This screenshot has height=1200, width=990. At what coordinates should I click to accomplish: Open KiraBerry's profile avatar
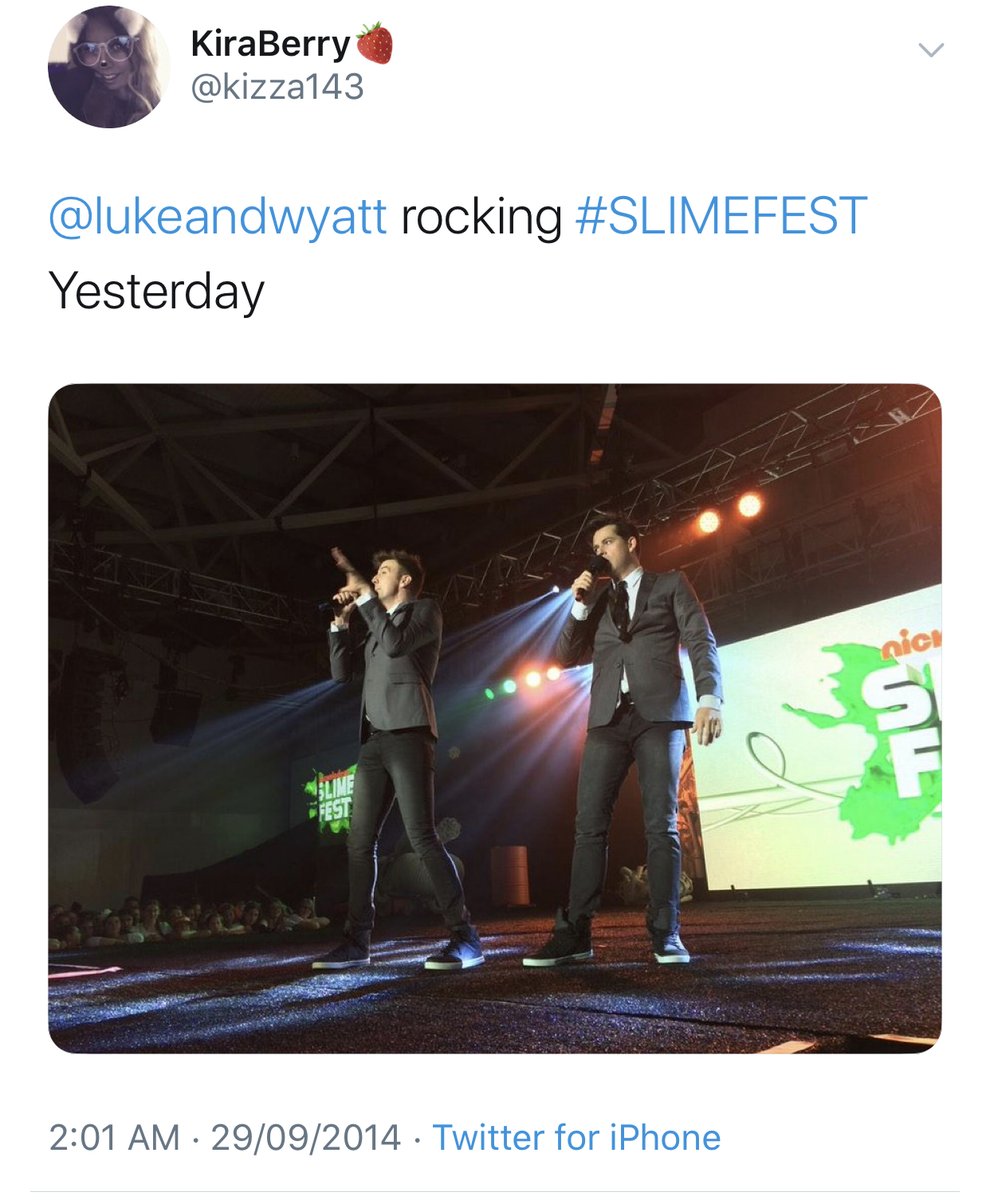[108, 67]
